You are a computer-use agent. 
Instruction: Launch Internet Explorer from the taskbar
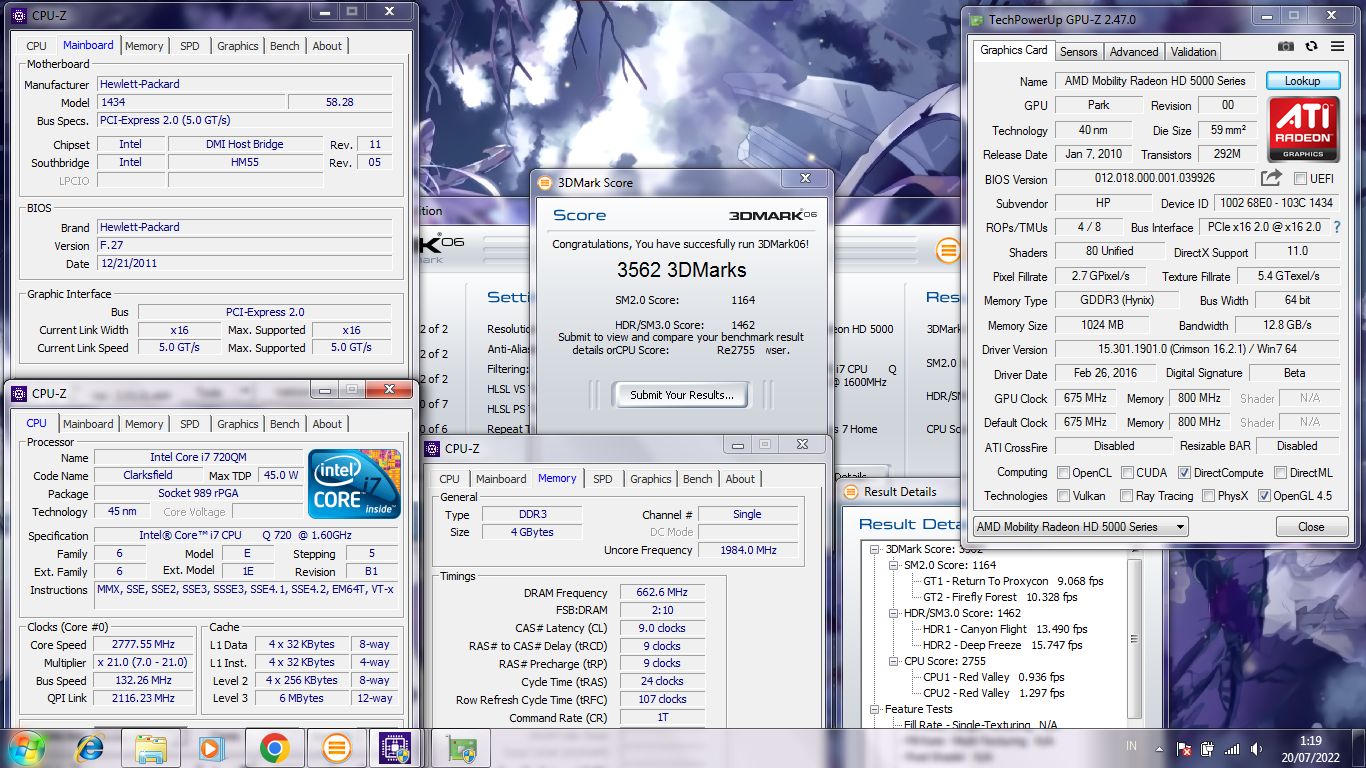90,747
